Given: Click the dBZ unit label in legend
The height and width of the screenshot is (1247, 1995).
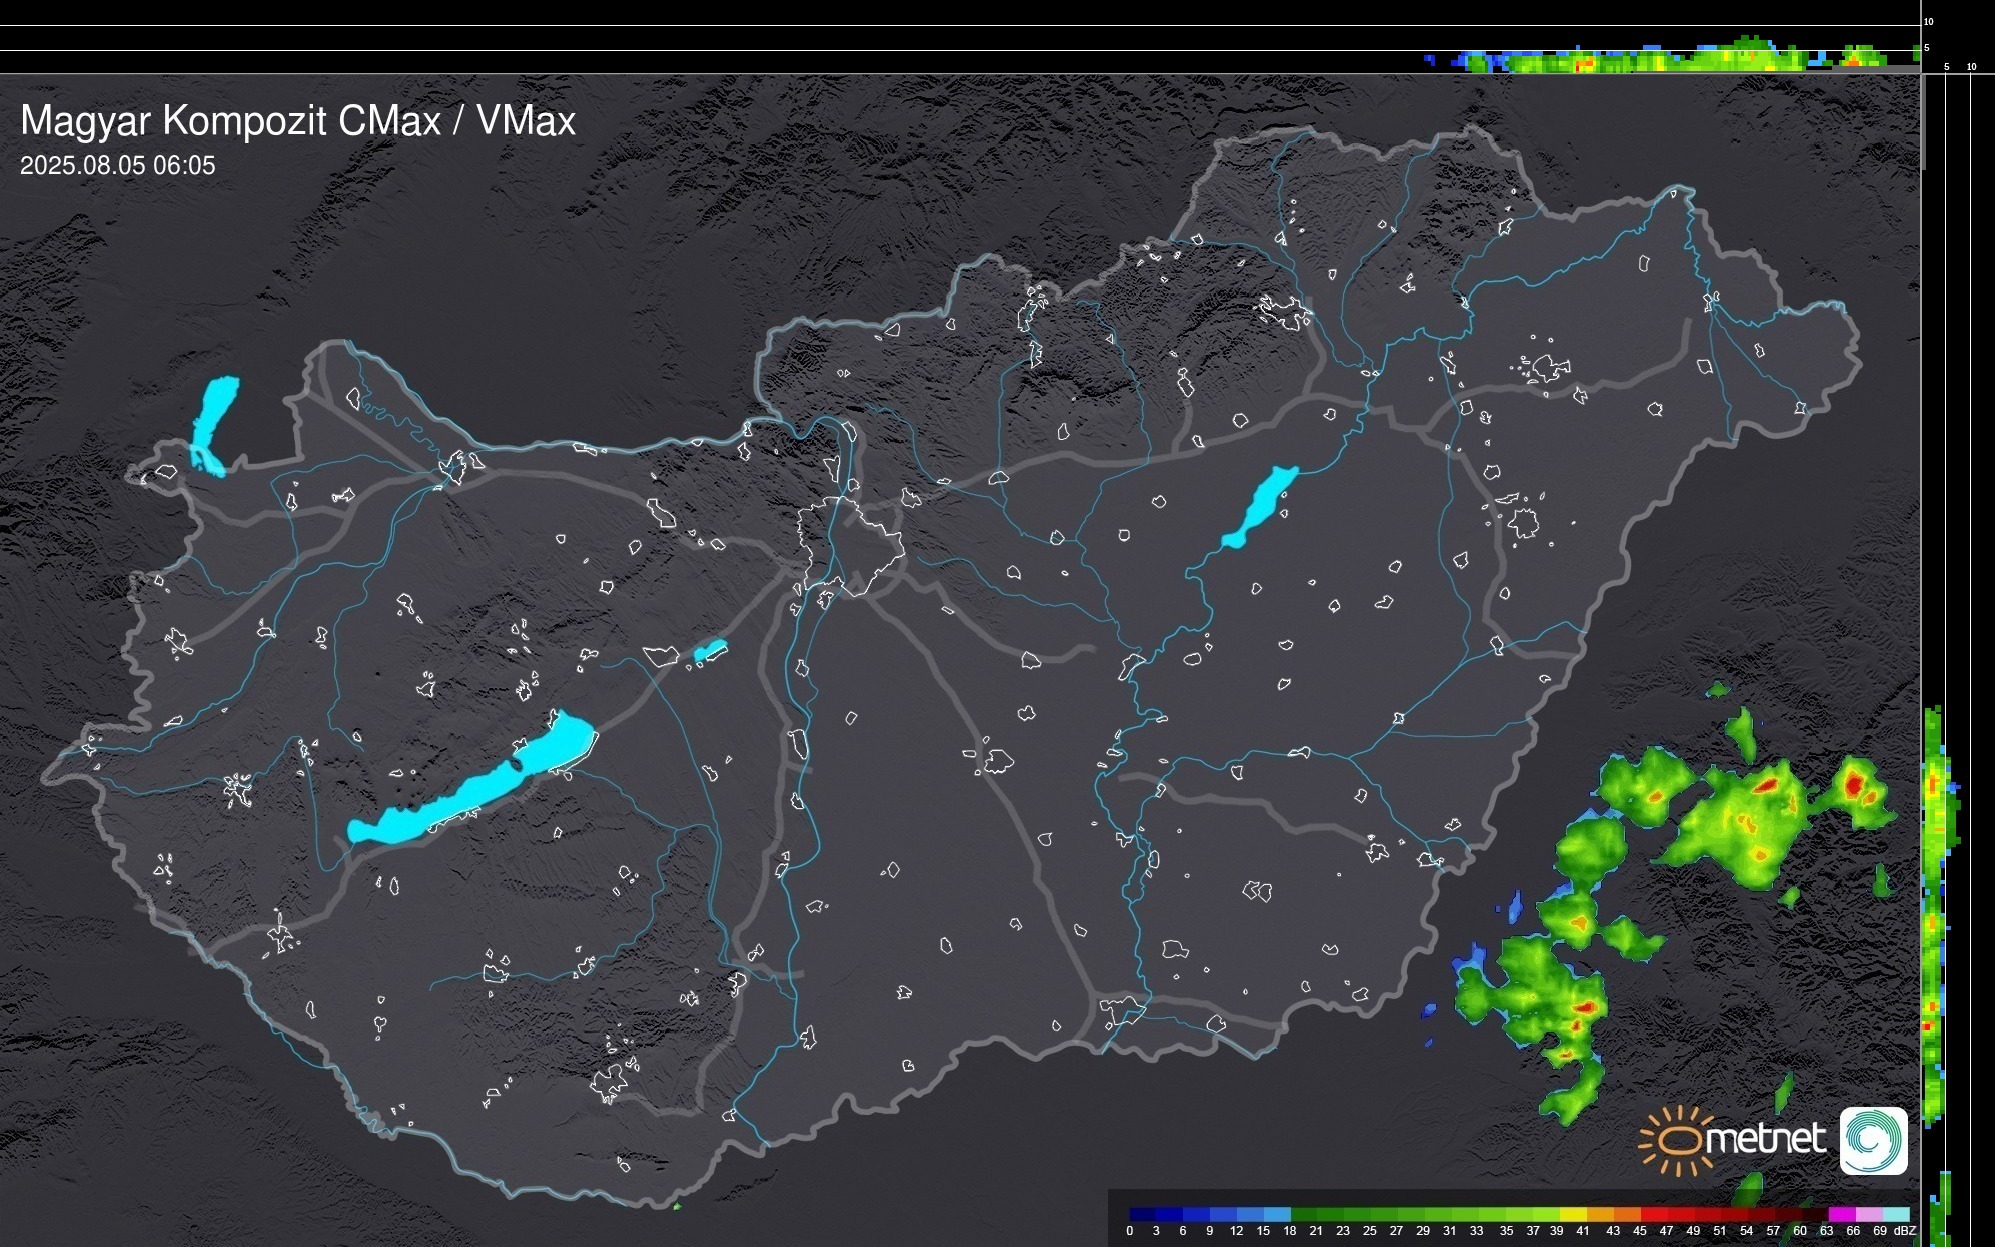Looking at the screenshot, I should [x=1905, y=1231].
